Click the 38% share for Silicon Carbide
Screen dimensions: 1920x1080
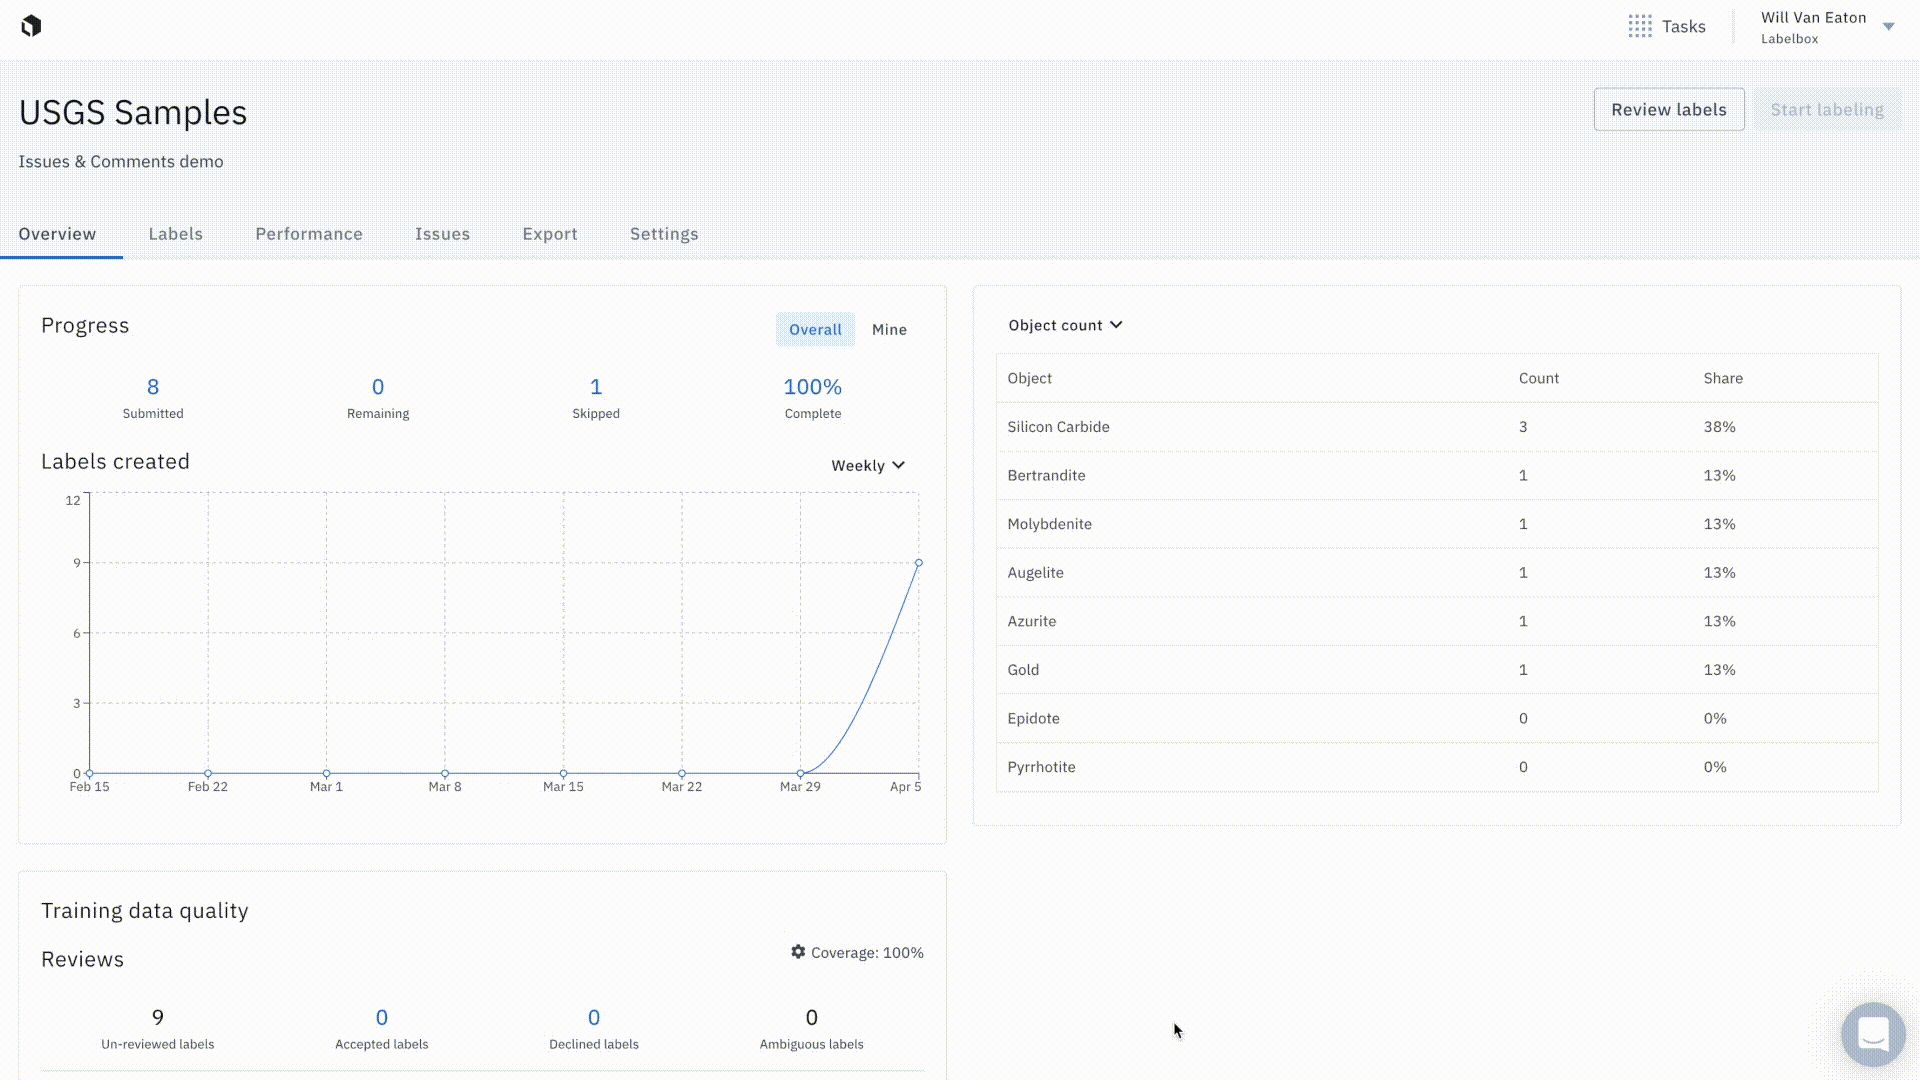(x=1719, y=427)
